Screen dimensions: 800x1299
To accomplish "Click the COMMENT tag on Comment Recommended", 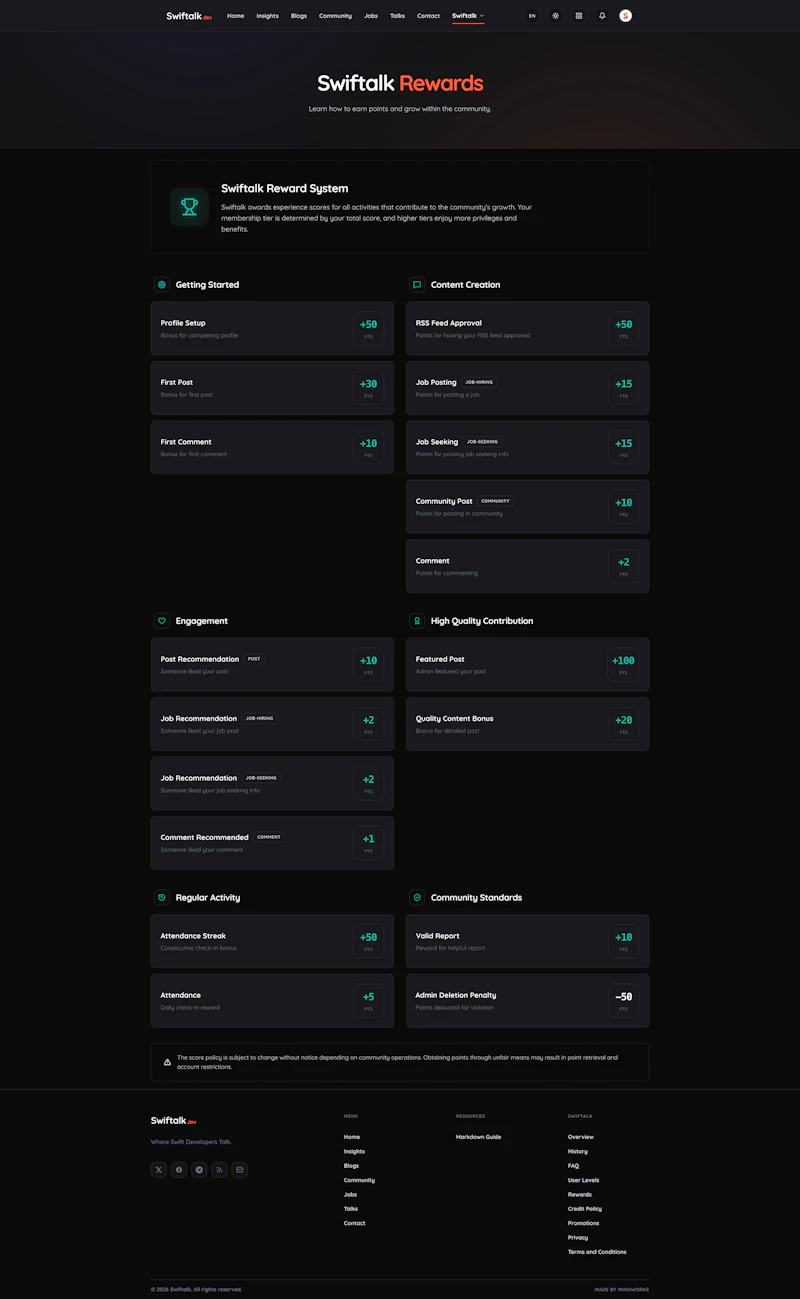I will click(x=268, y=837).
